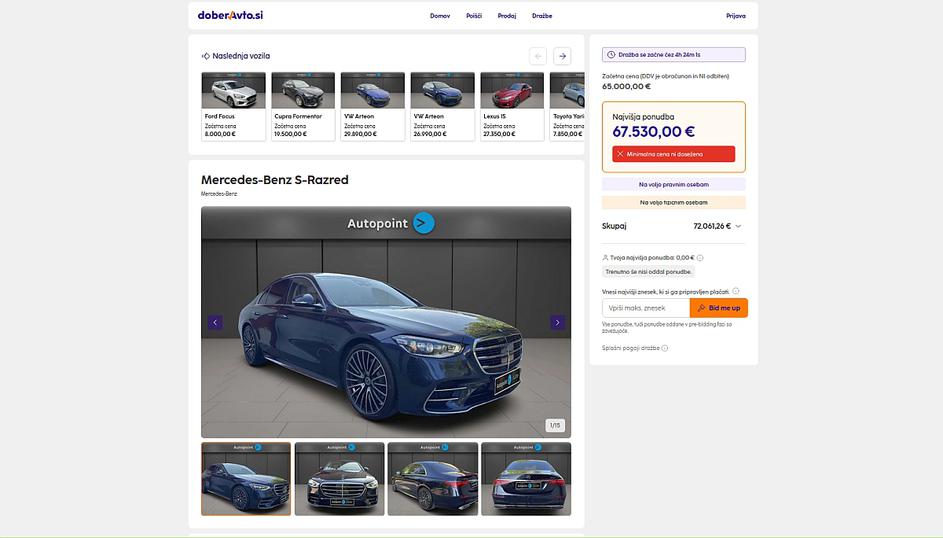Click info icon next to Splošni pogoji dražbe

tap(665, 348)
